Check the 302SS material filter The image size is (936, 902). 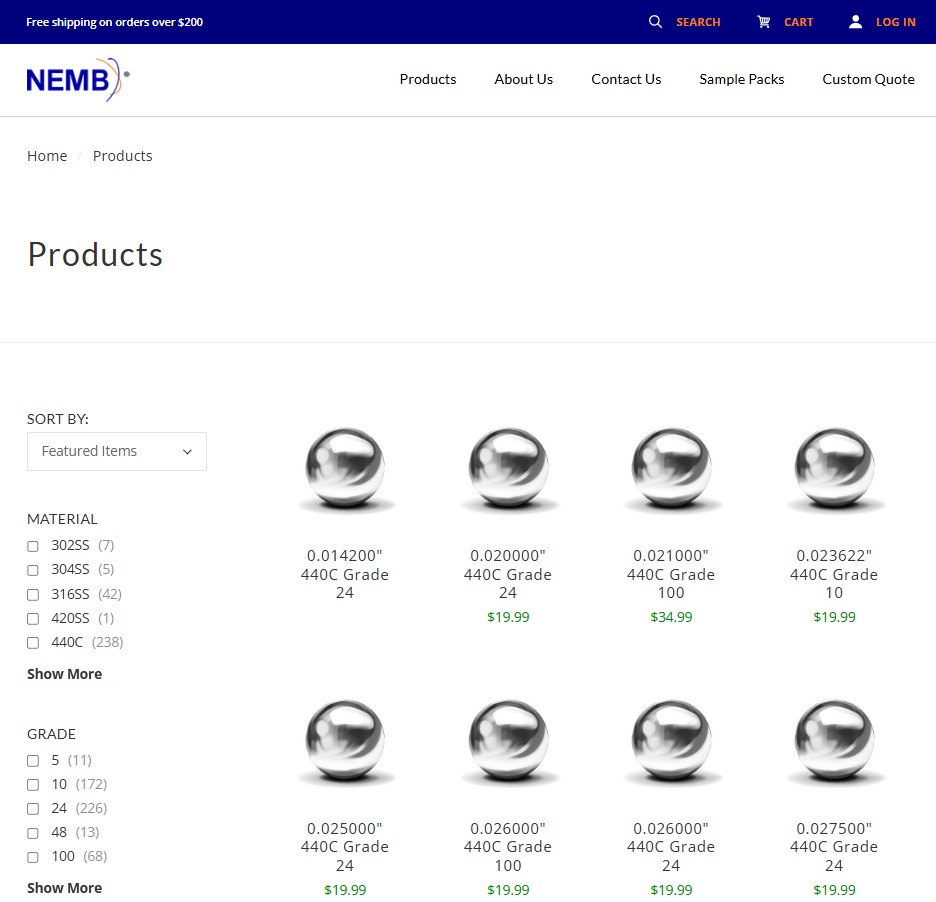tap(33, 546)
